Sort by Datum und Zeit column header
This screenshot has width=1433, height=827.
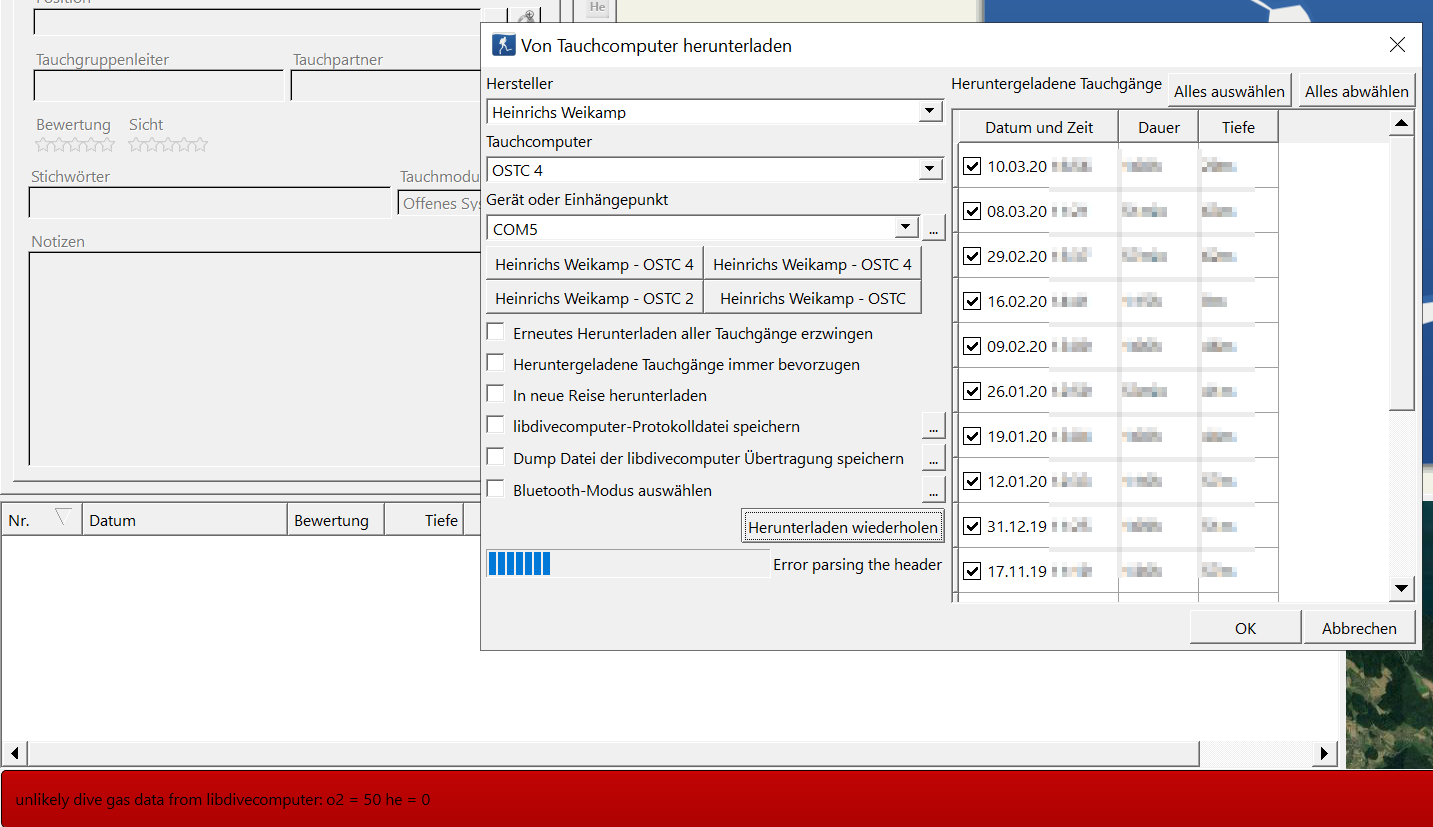(1038, 127)
